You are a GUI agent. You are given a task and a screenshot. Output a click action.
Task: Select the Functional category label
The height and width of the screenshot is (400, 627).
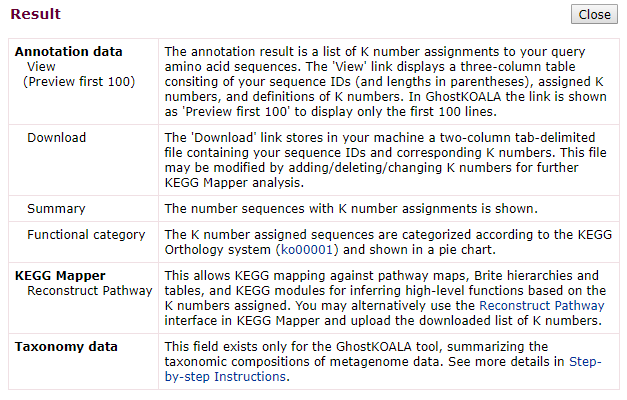(86, 235)
